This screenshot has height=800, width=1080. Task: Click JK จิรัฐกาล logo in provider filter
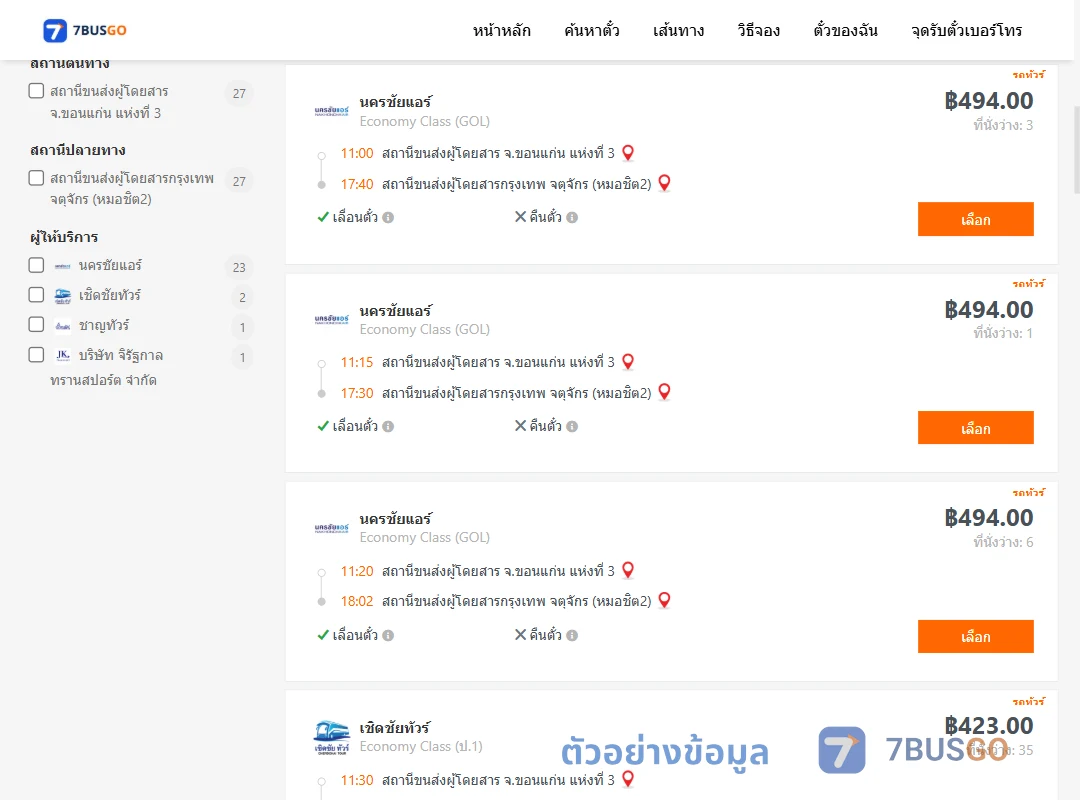pyautogui.click(x=63, y=356)
